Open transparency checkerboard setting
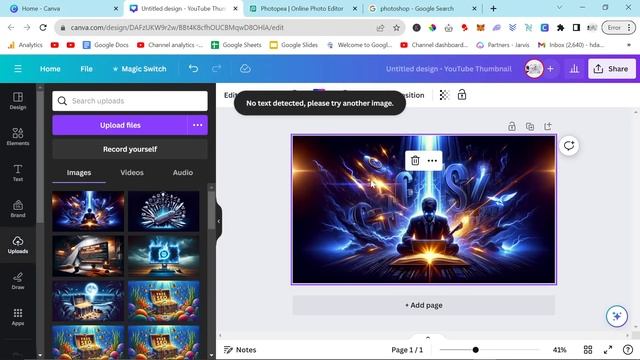The height and width of the screenshot is (360, 640). [x=444, y=95]
